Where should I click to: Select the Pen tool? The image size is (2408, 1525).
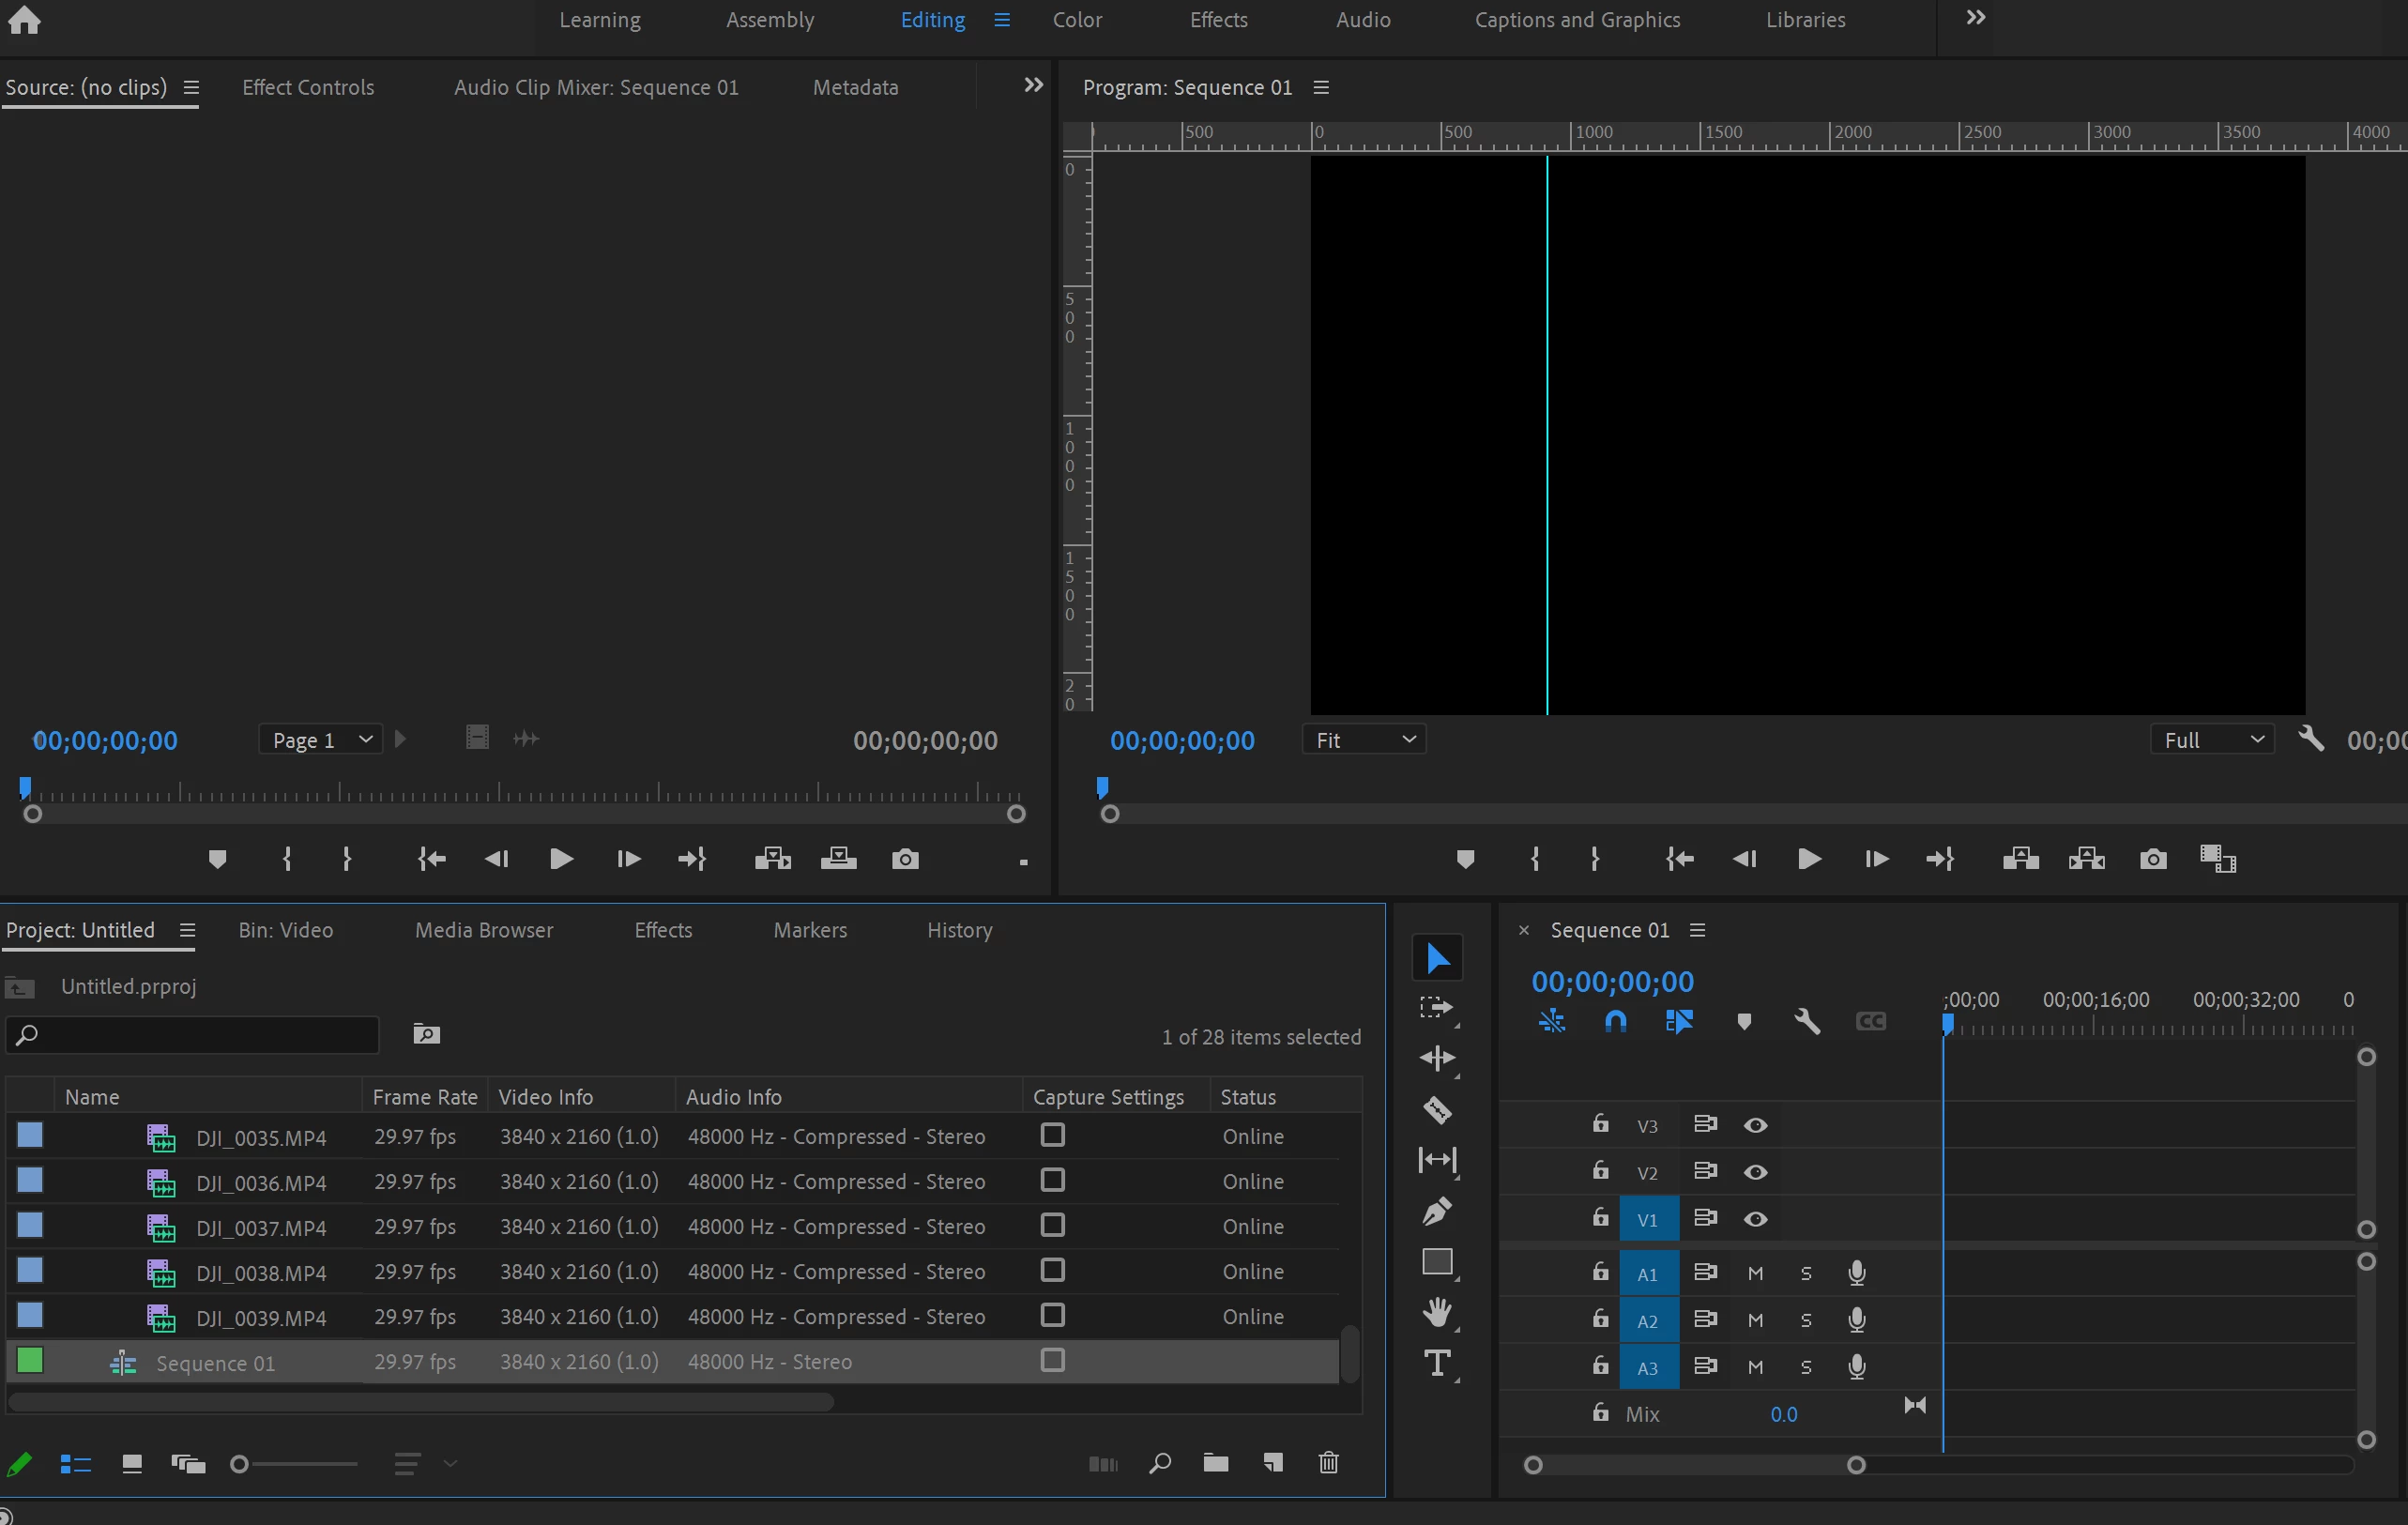pyautogui.click(x=1437, y=1211)
